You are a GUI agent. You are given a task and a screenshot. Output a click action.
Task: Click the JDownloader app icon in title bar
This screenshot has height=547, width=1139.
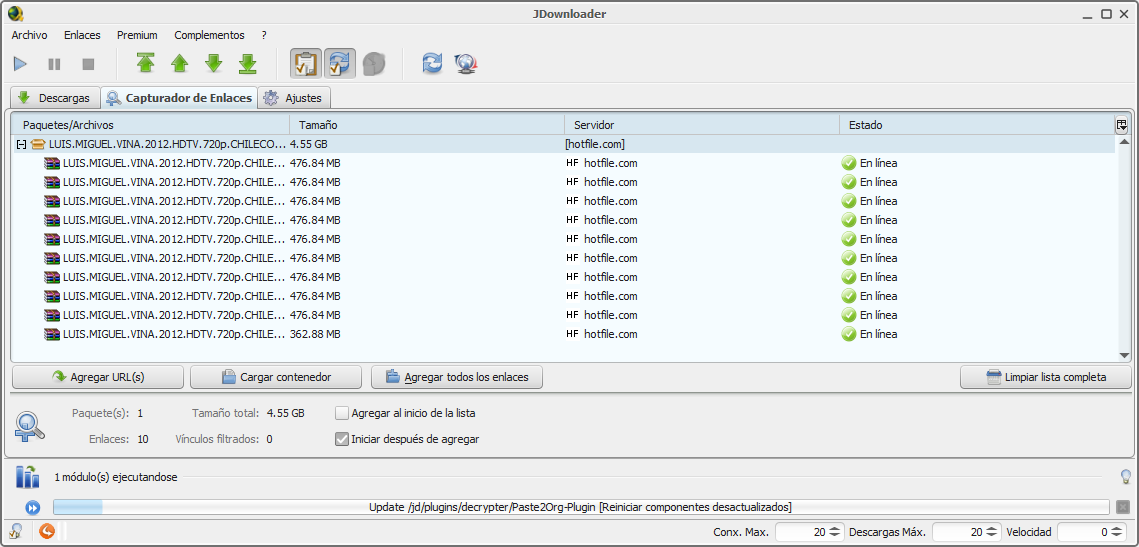15,13
